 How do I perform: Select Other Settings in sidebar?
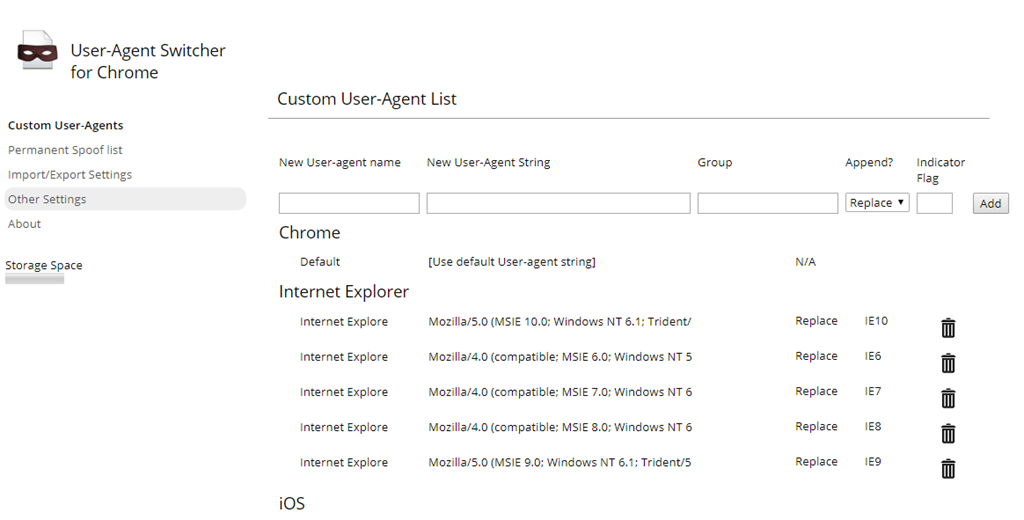pyautogui.click(x=125, y=199)
